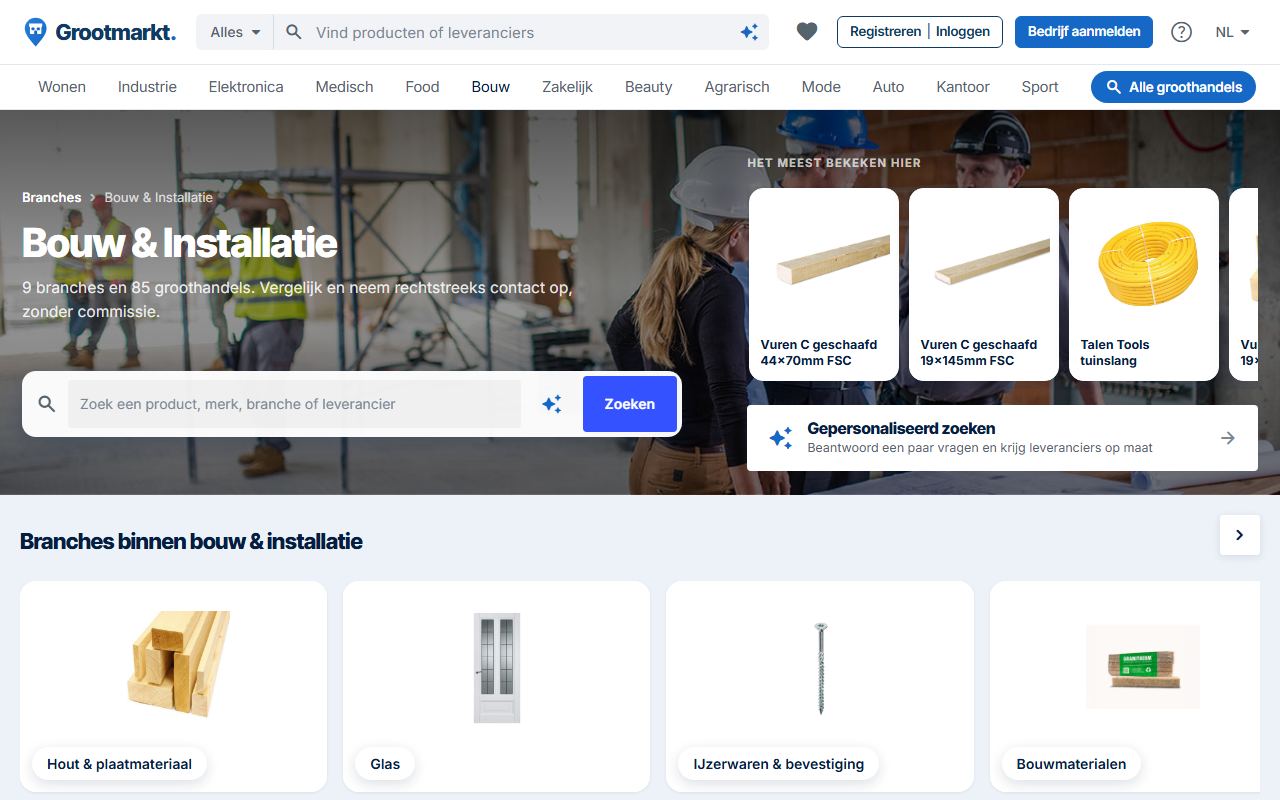The height and width of the screenshot is (800, 1280).
Task: Click the Registreren link
Action: pyautogui.click(x=885, y=32)
